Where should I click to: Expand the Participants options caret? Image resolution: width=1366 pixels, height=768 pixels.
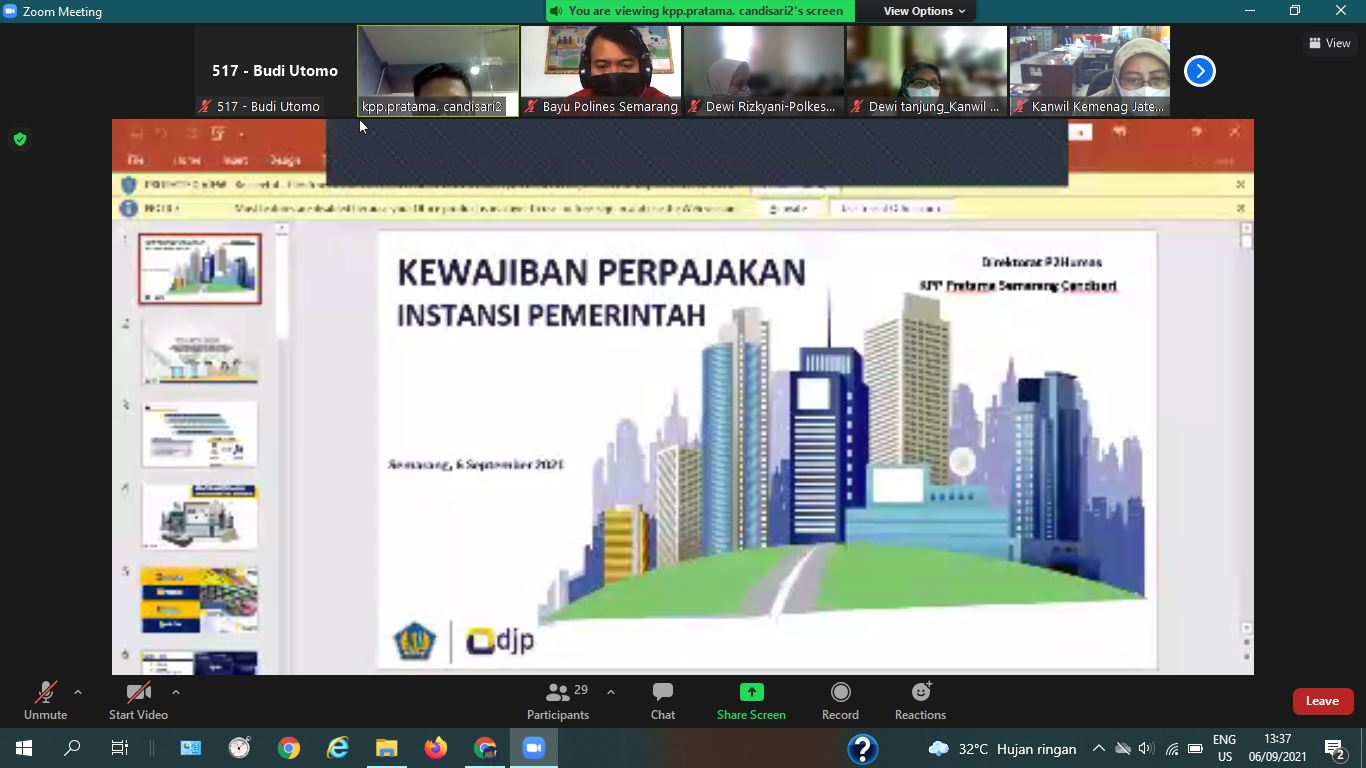coord(610,692)
